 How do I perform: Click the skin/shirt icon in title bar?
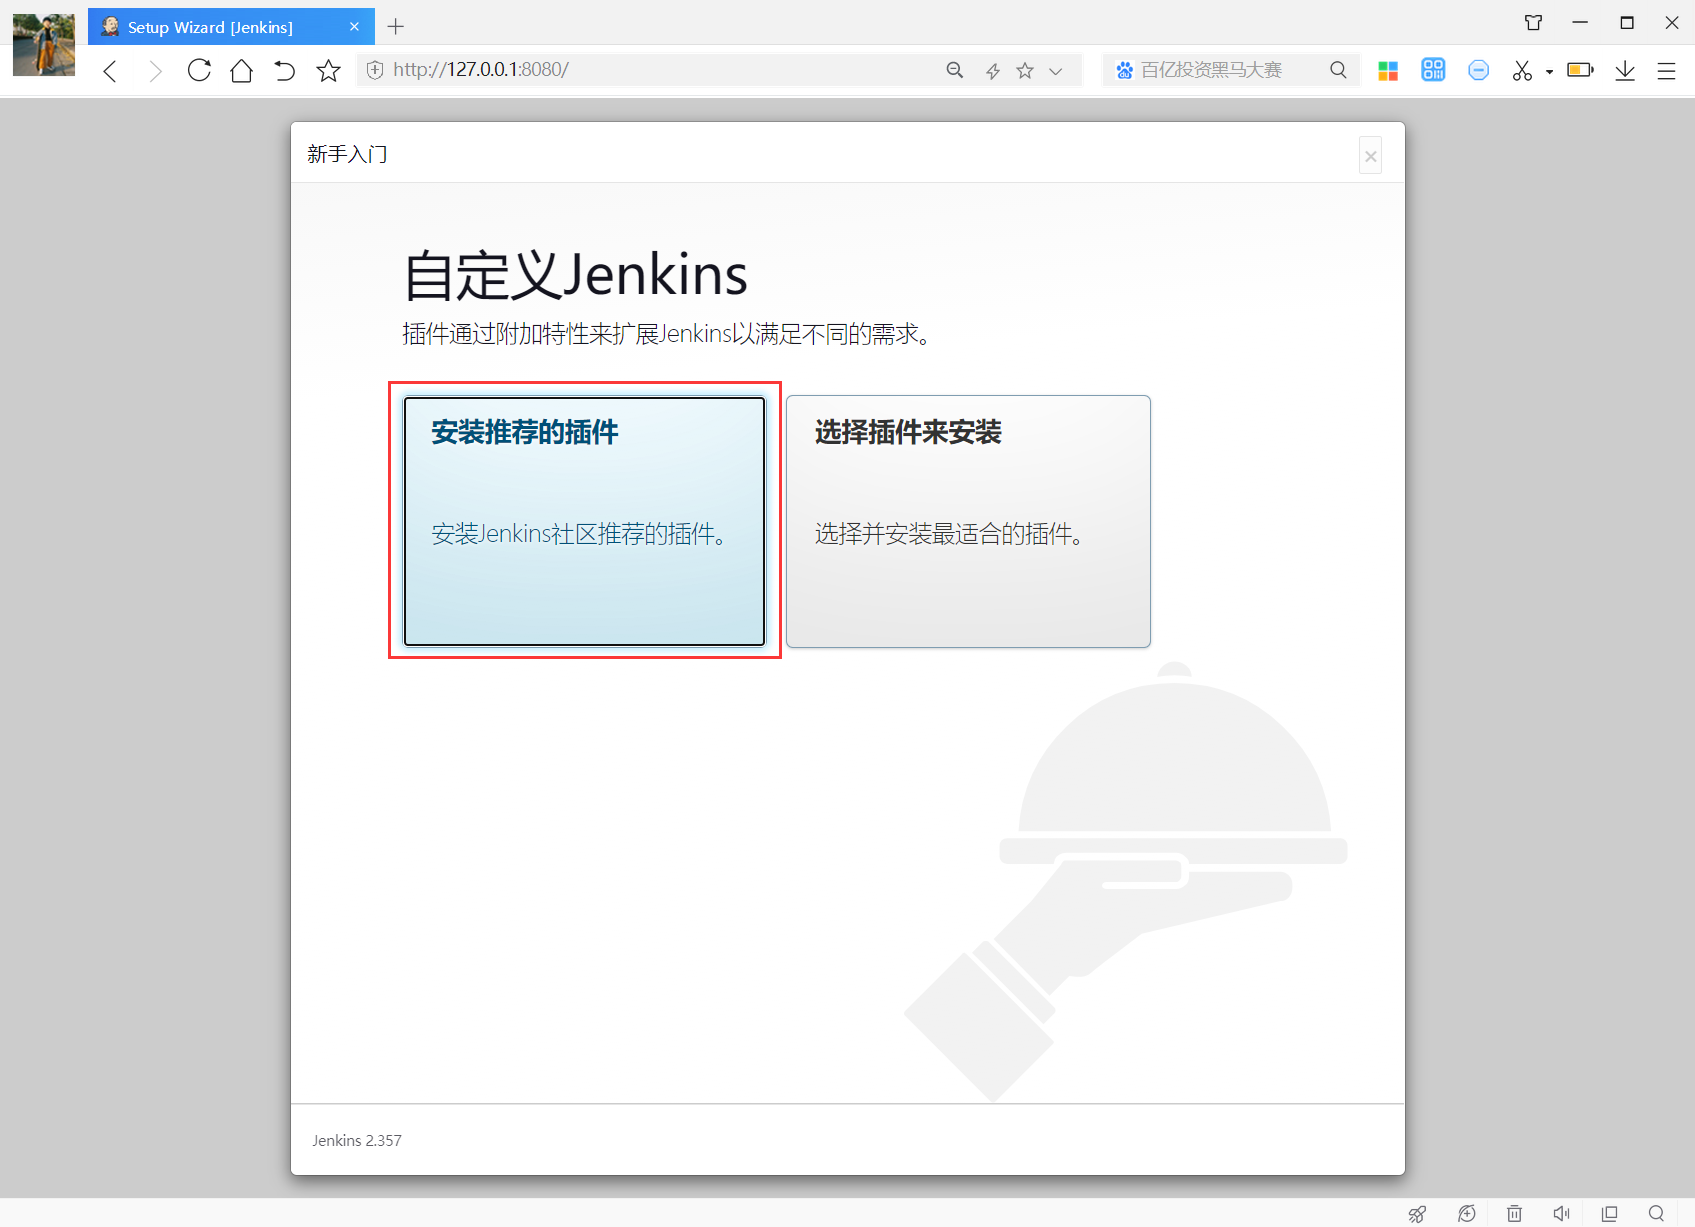[x=1533, y=23]
